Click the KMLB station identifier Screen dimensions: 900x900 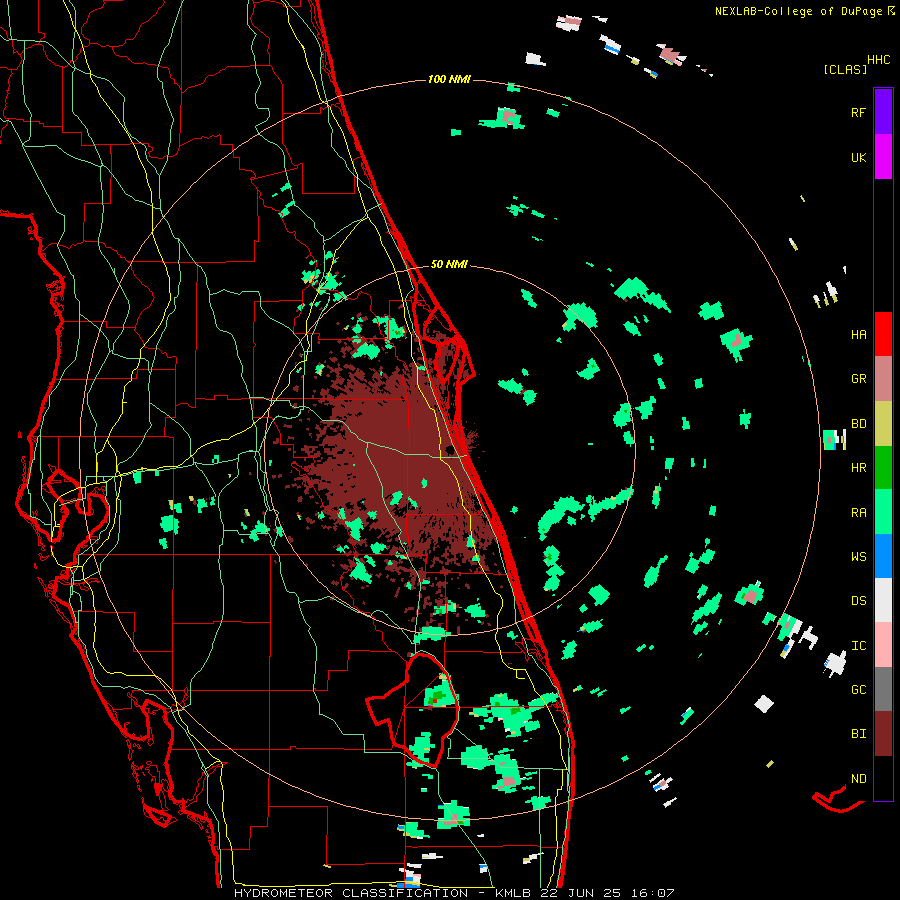pos(511,893)
